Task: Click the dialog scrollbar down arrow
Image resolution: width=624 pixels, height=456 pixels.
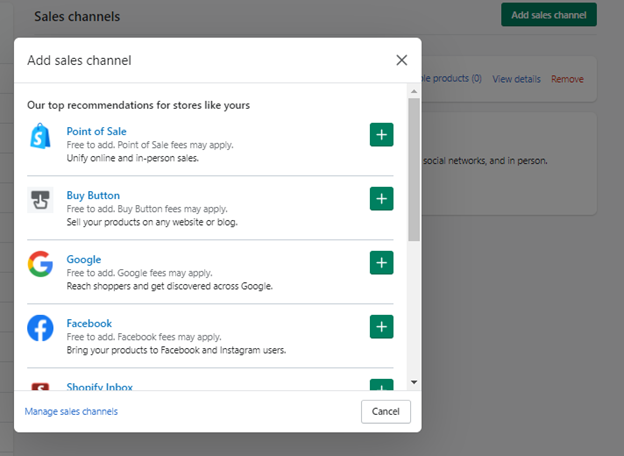Action: point(414,382)
